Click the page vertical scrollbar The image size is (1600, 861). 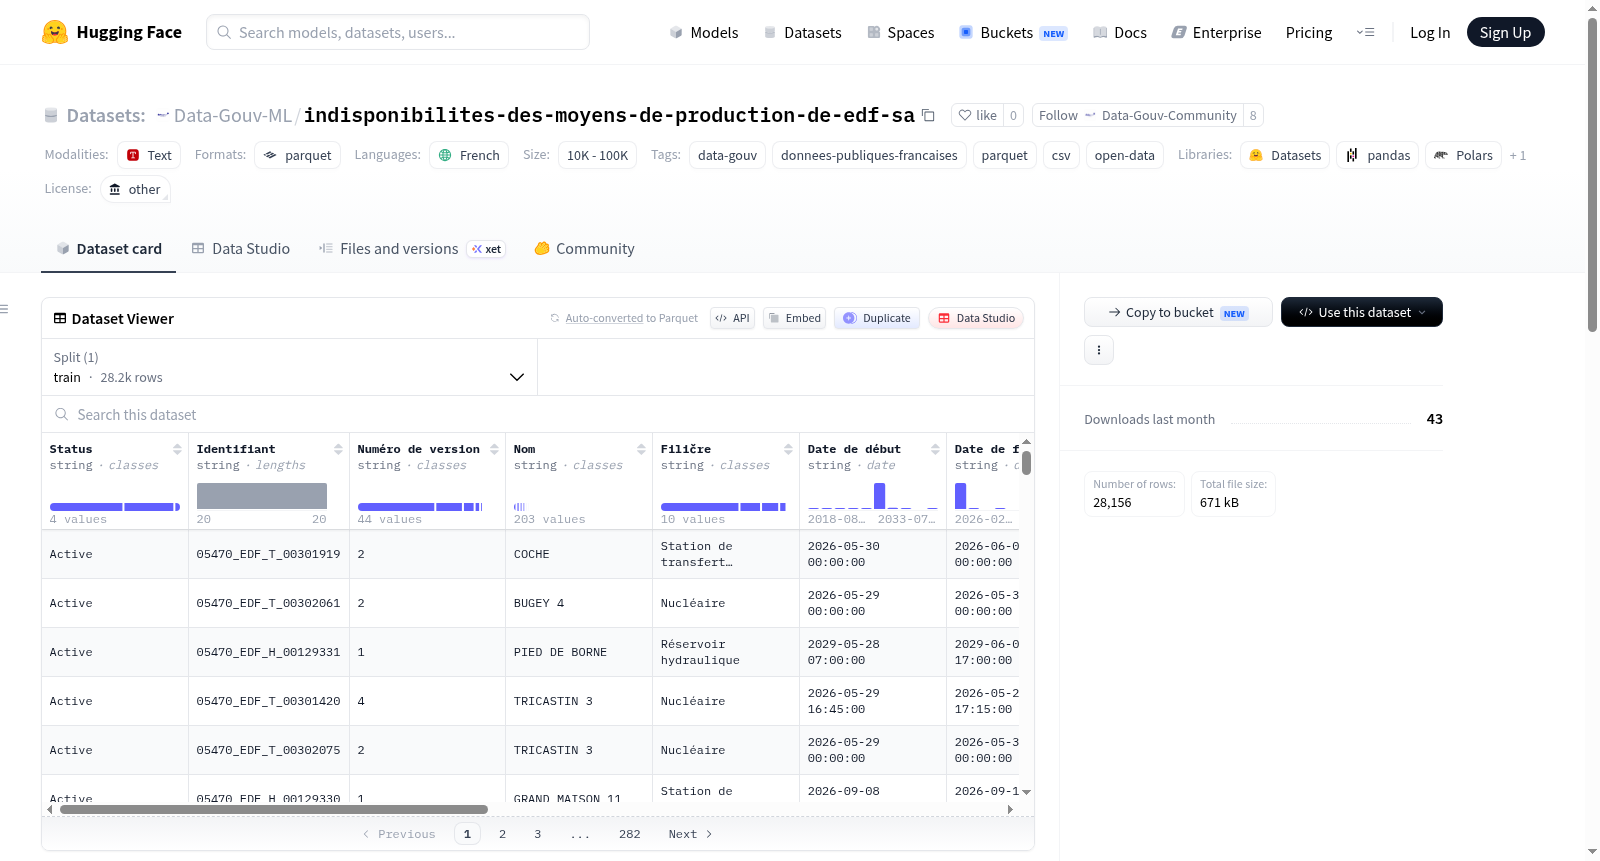click(1592, 174)
